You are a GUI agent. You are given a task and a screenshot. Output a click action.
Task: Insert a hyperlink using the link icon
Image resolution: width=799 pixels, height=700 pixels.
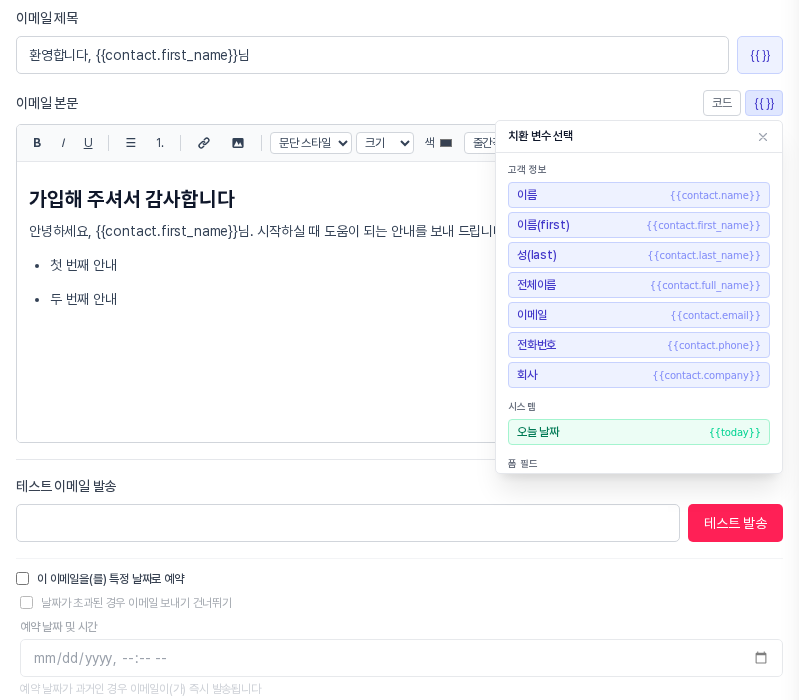(204, 143)
